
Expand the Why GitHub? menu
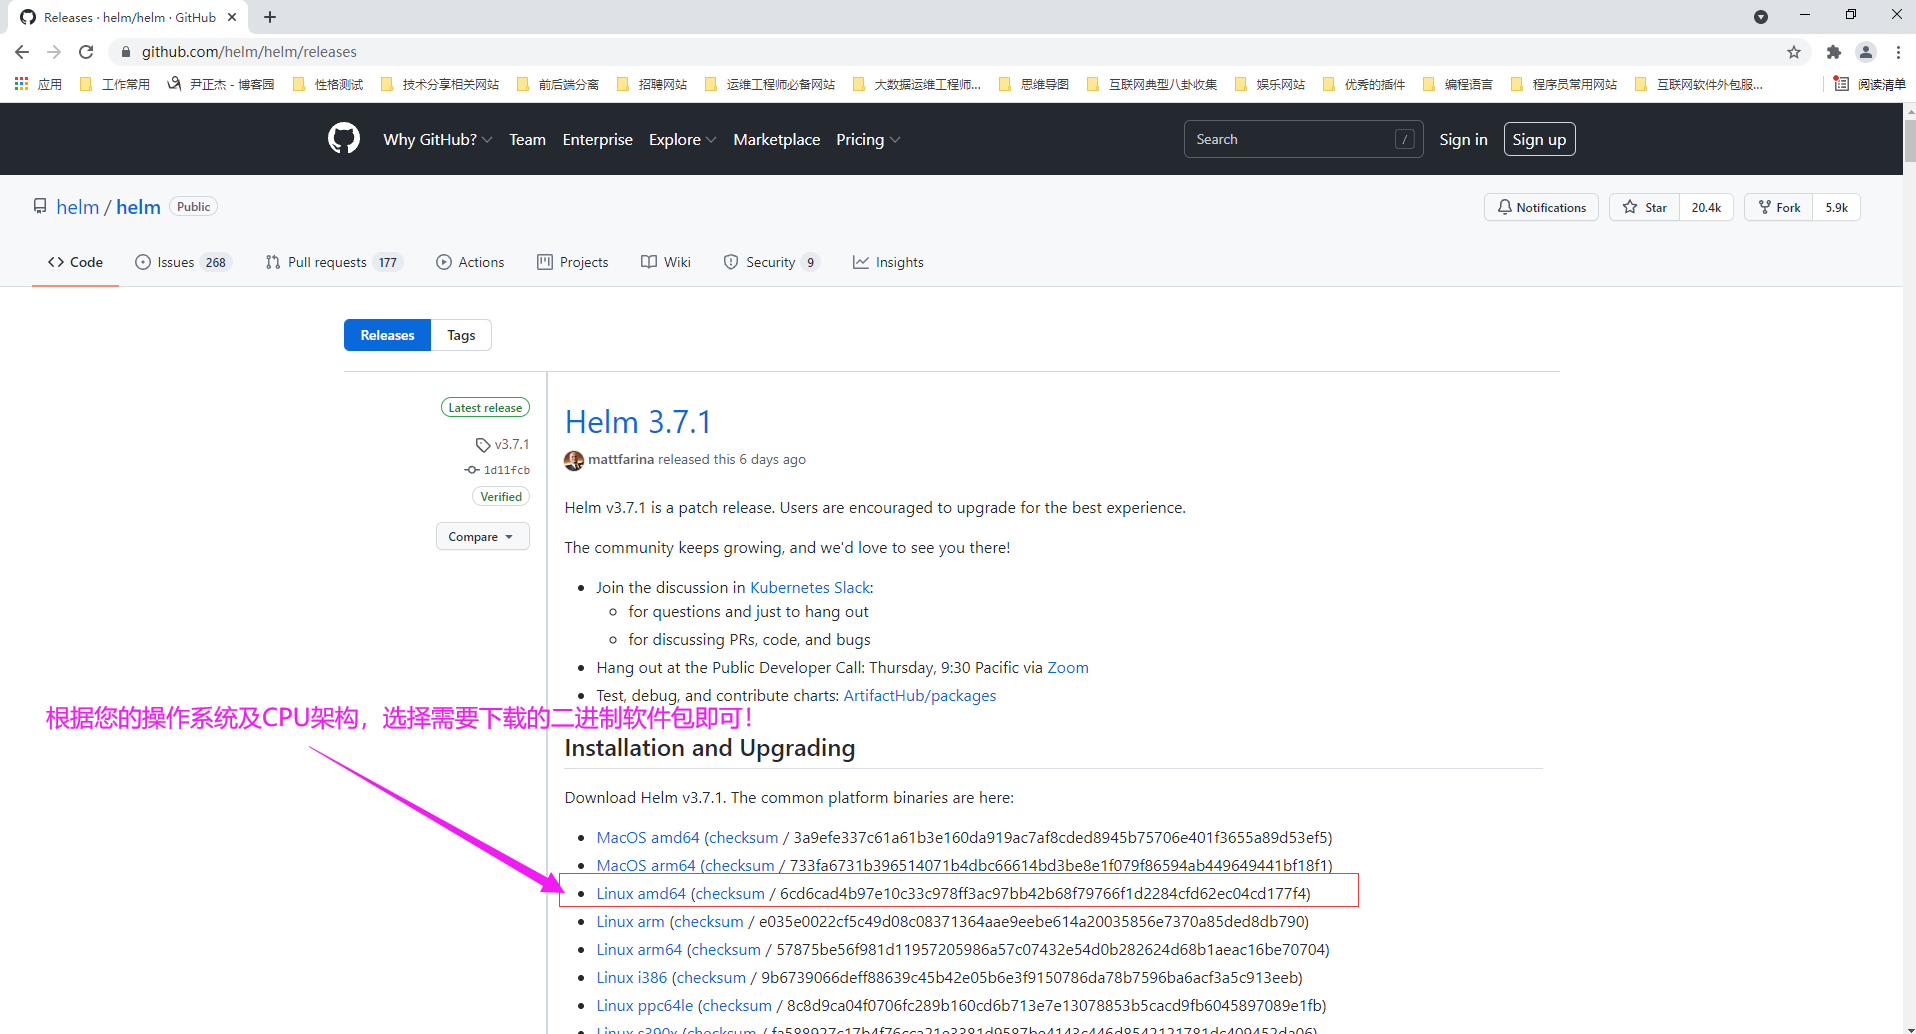[x=437, y=139]
